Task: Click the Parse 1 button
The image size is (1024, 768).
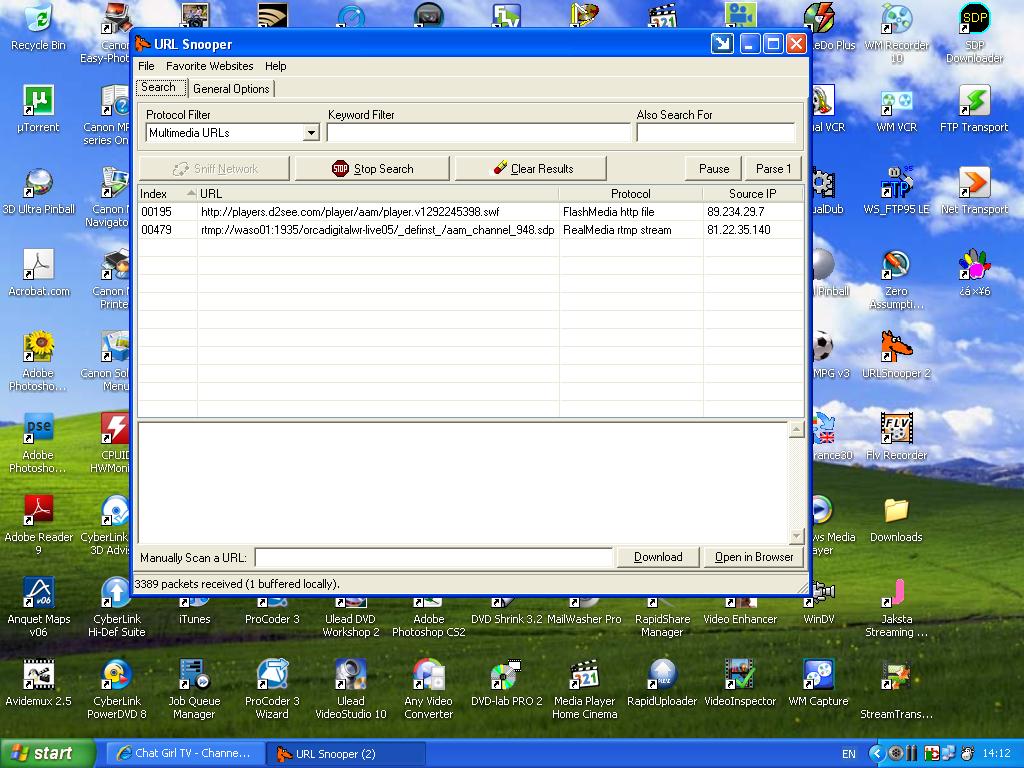Action: 773,168
